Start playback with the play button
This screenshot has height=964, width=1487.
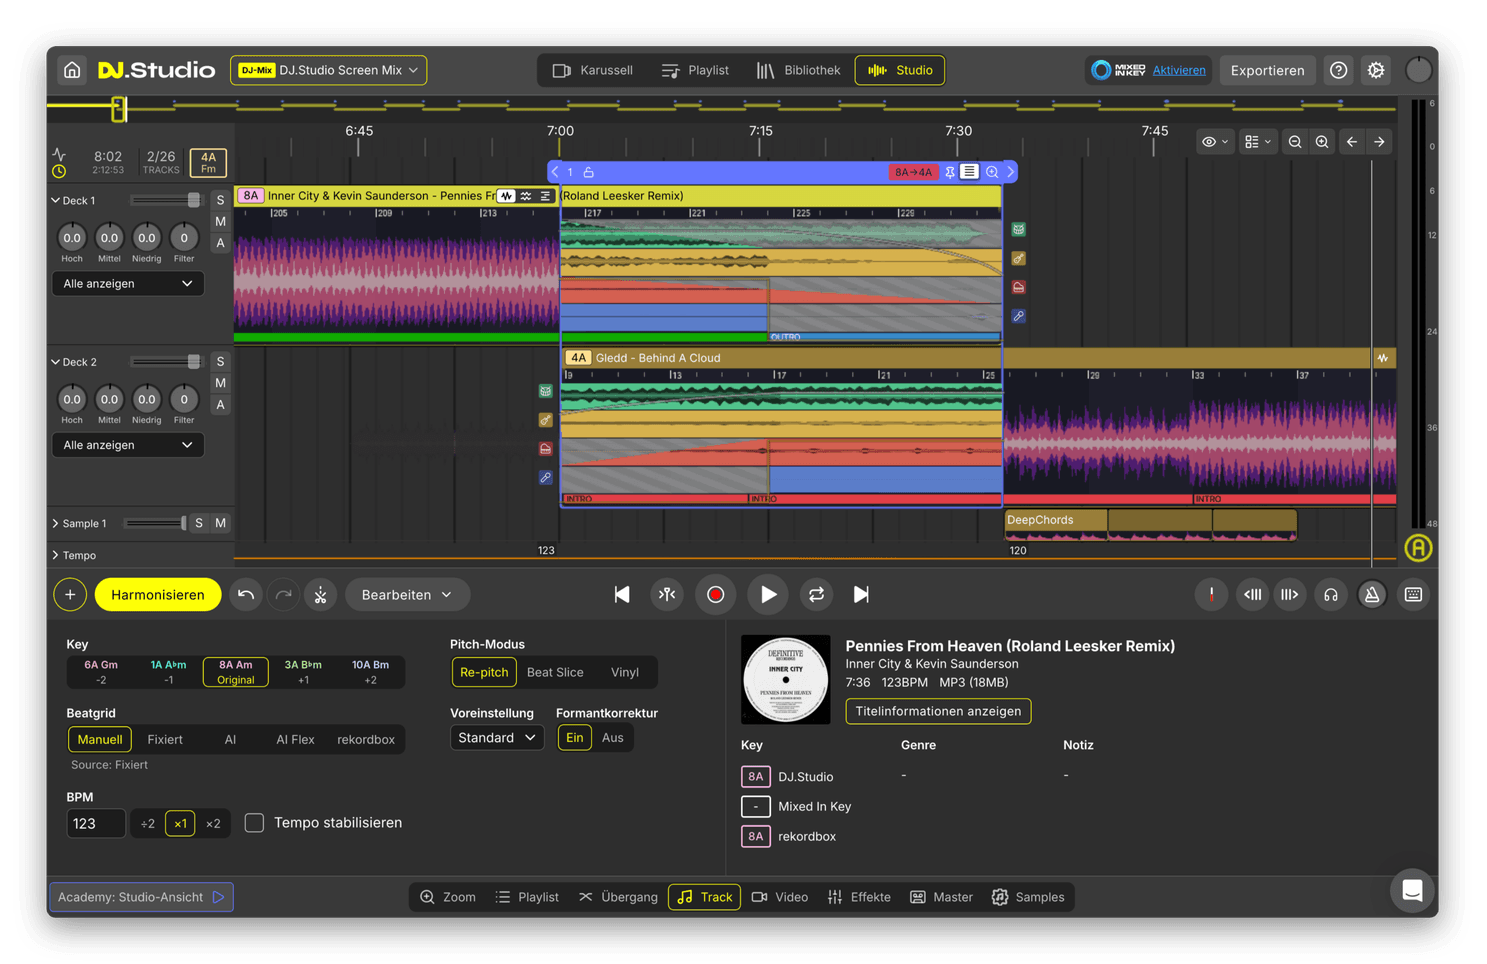coord(768,595)
